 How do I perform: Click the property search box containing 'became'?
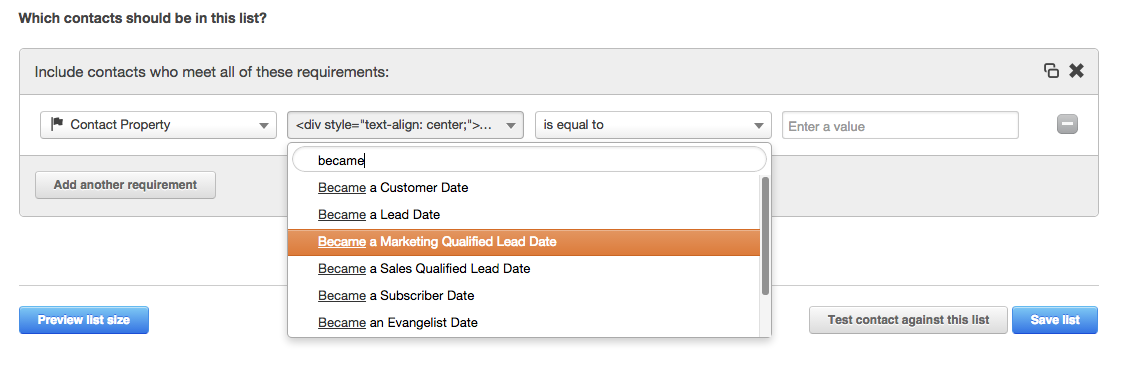tap(529, 159)
